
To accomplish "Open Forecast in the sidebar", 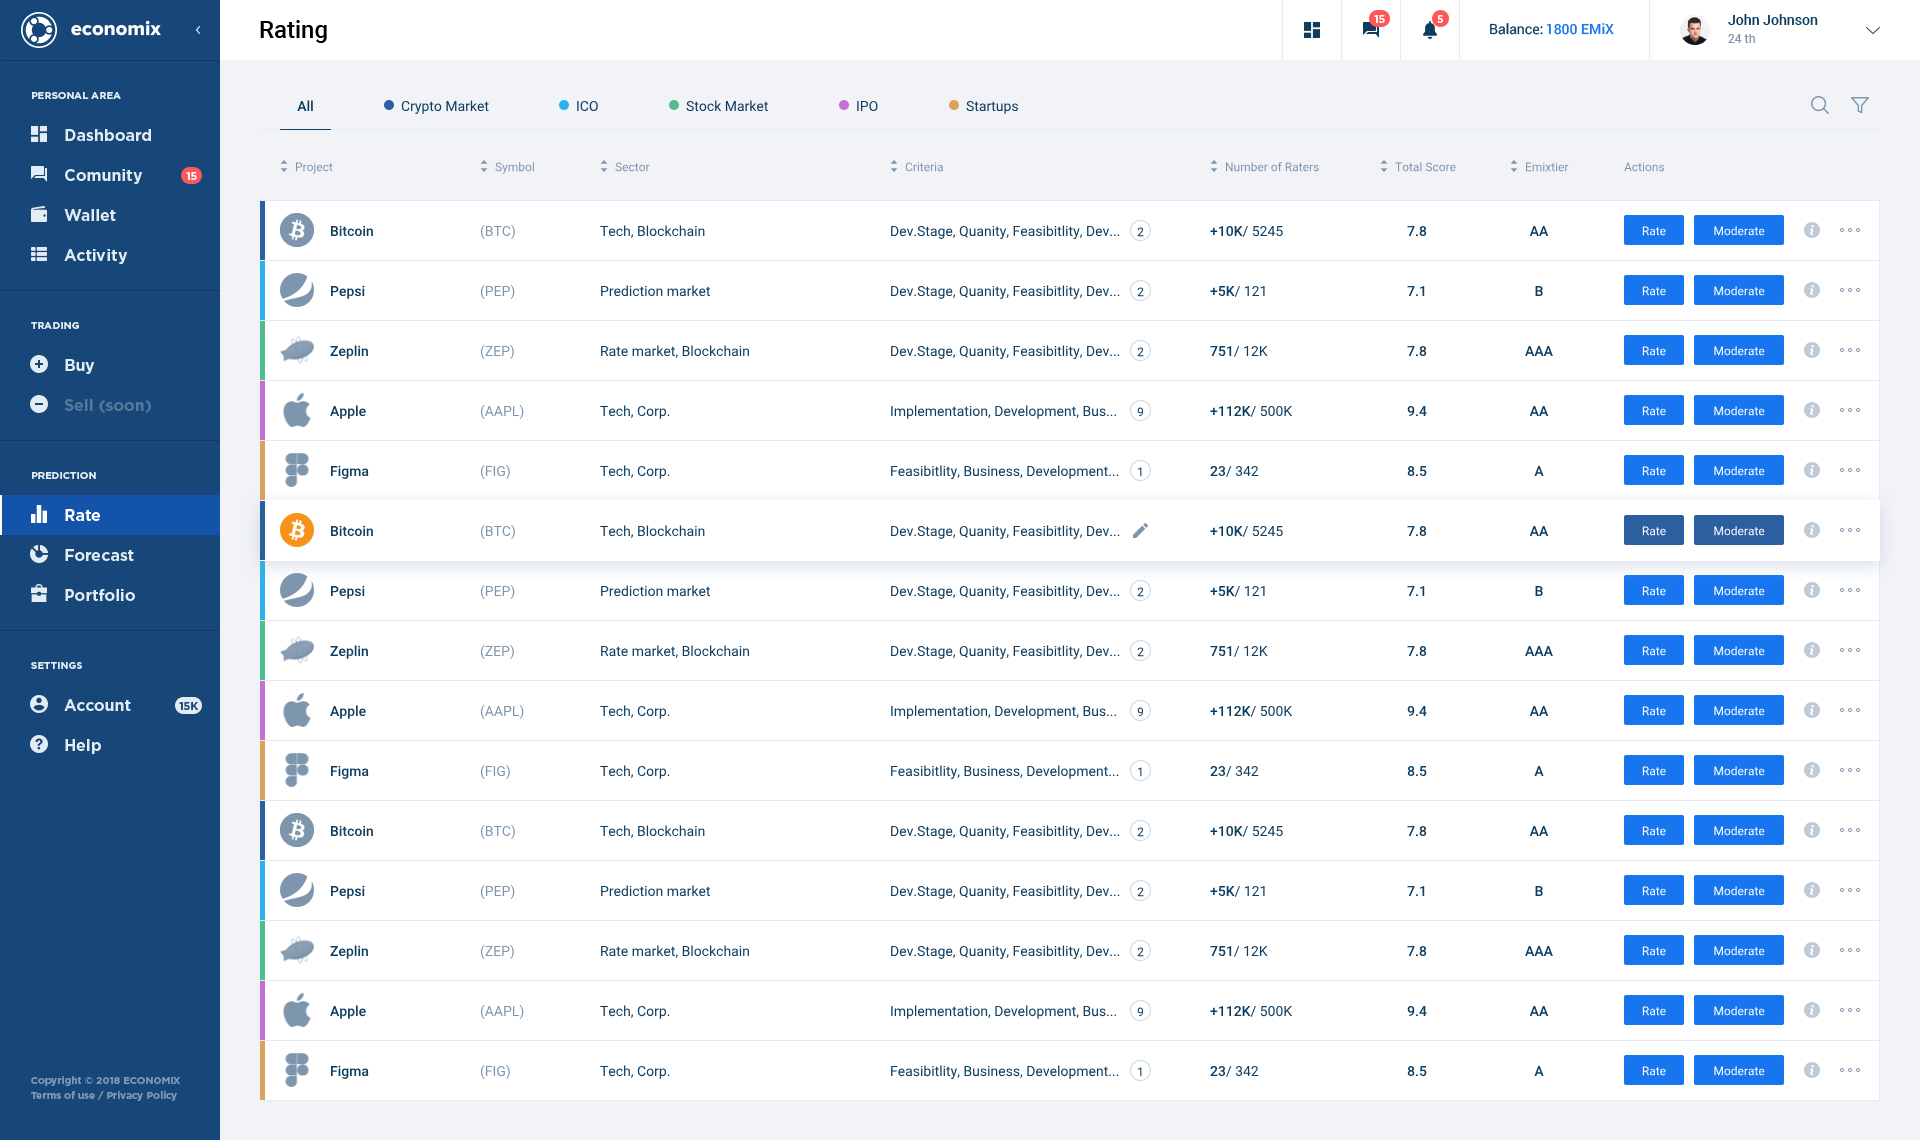I will [110, 555].
